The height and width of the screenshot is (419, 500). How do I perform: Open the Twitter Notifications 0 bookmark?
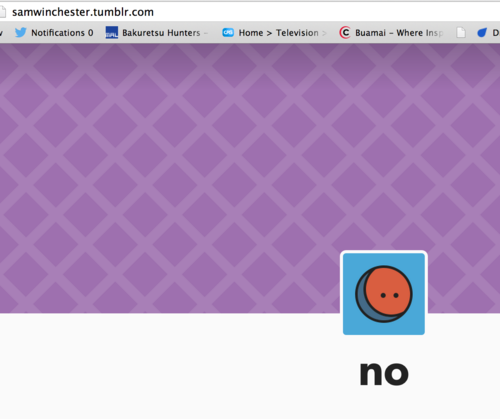pos(54,33)
